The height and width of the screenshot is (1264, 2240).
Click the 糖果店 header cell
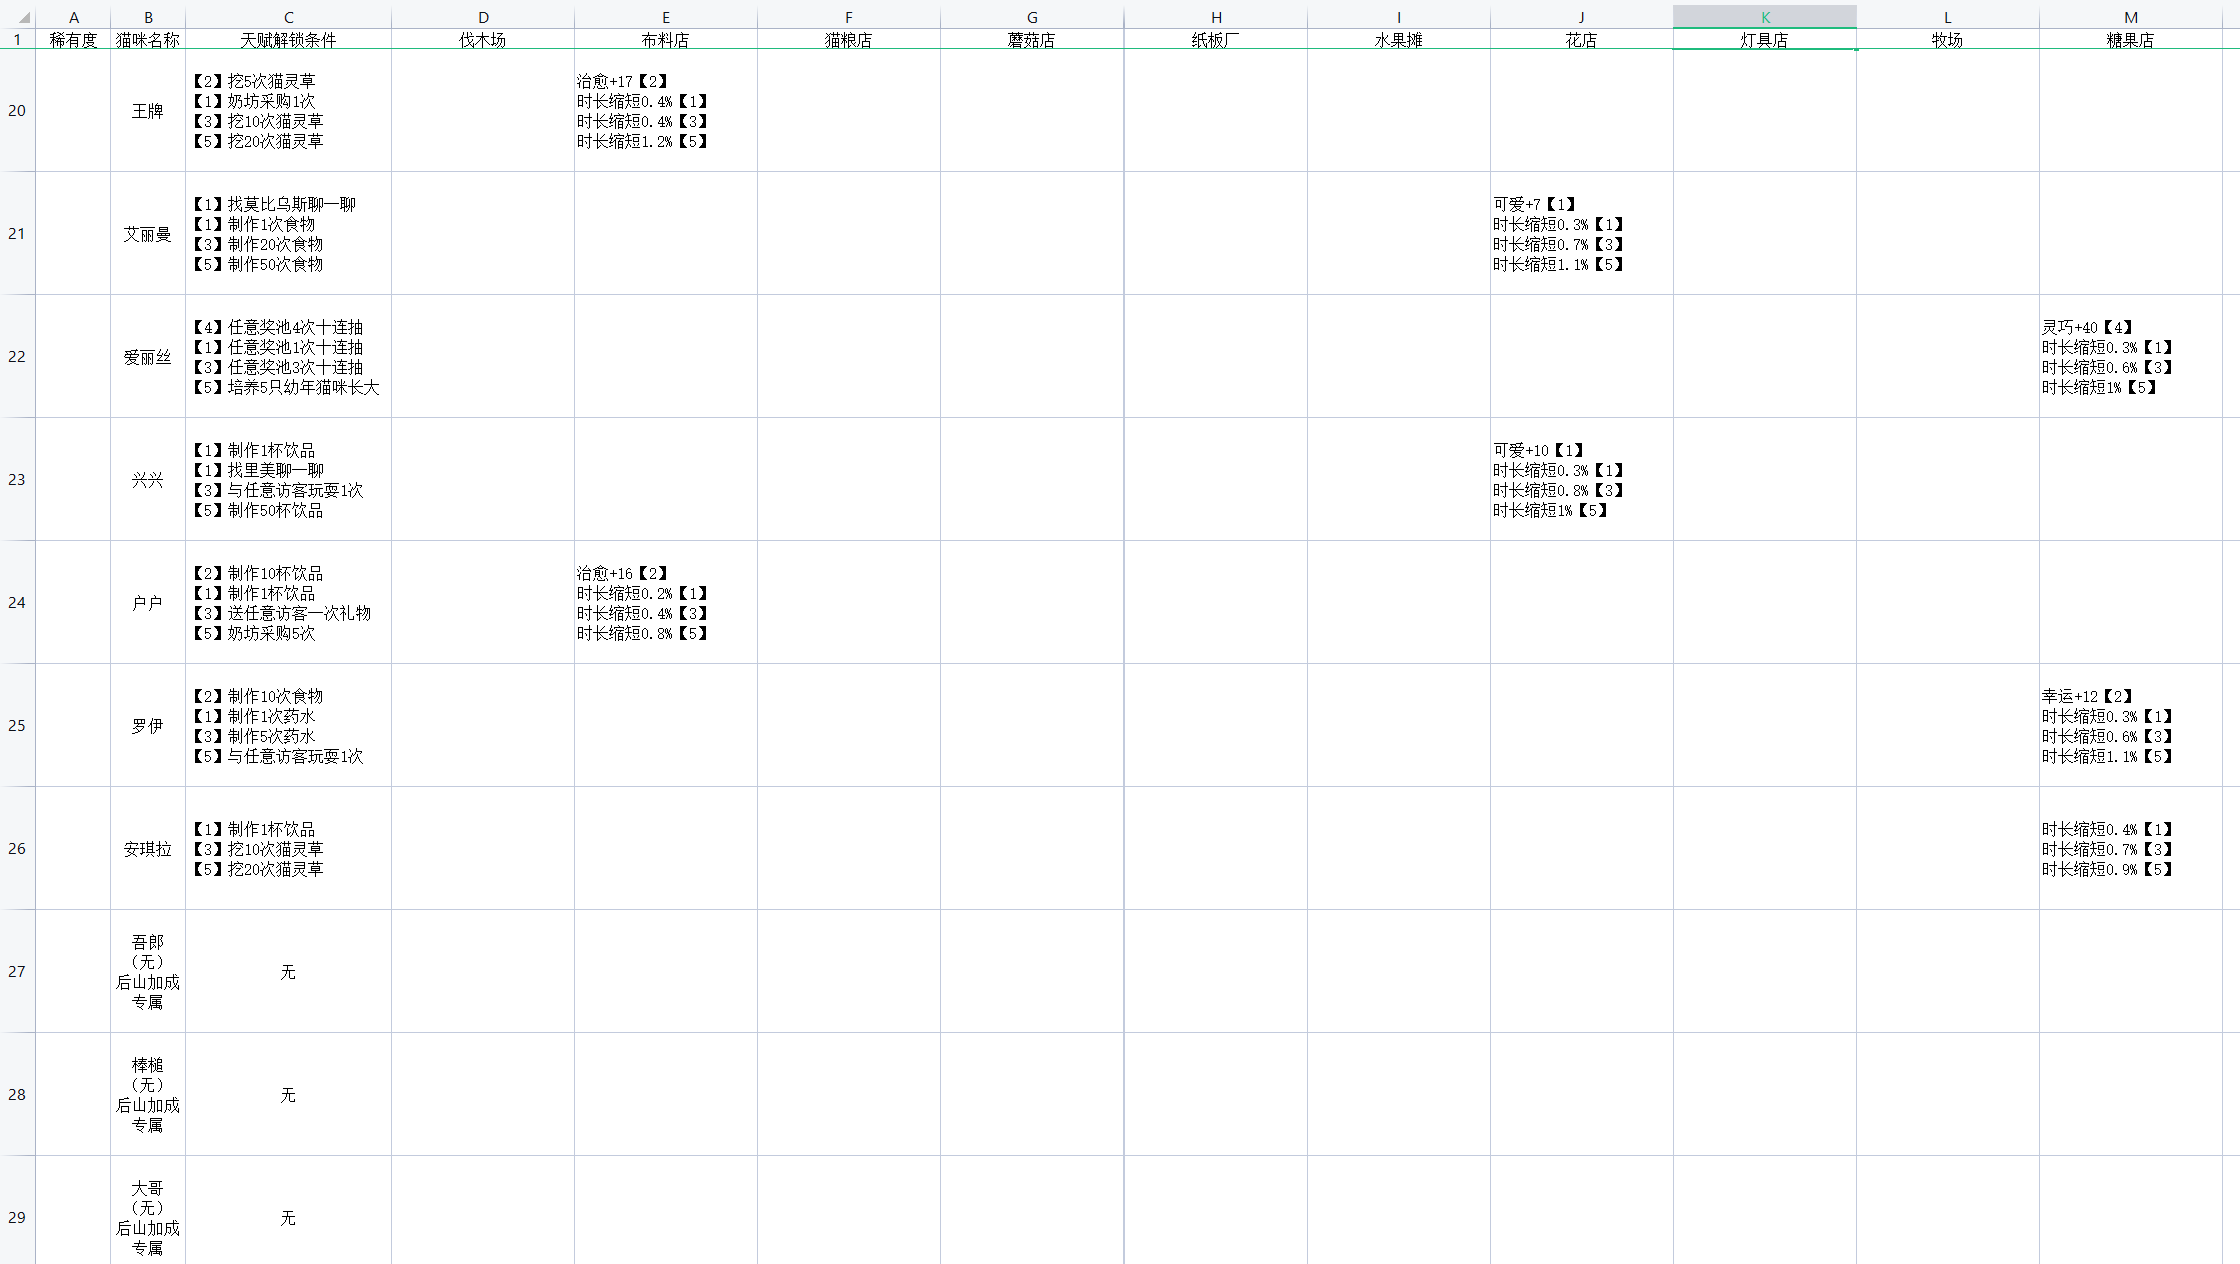[2131, 40]
